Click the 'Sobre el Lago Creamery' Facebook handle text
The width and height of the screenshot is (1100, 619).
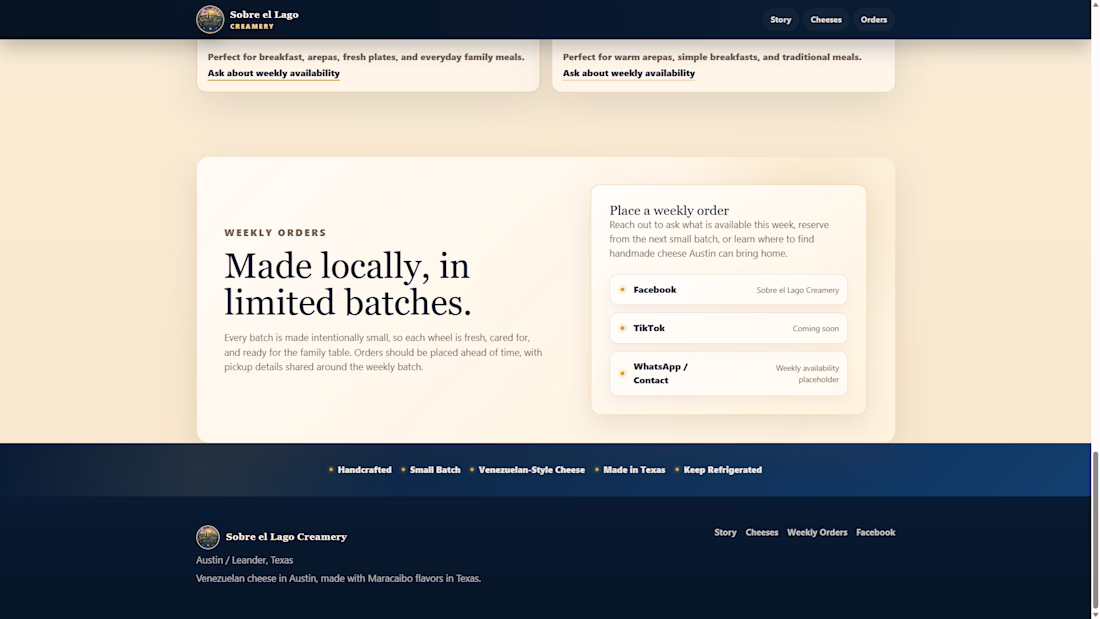tap(797, 291)
